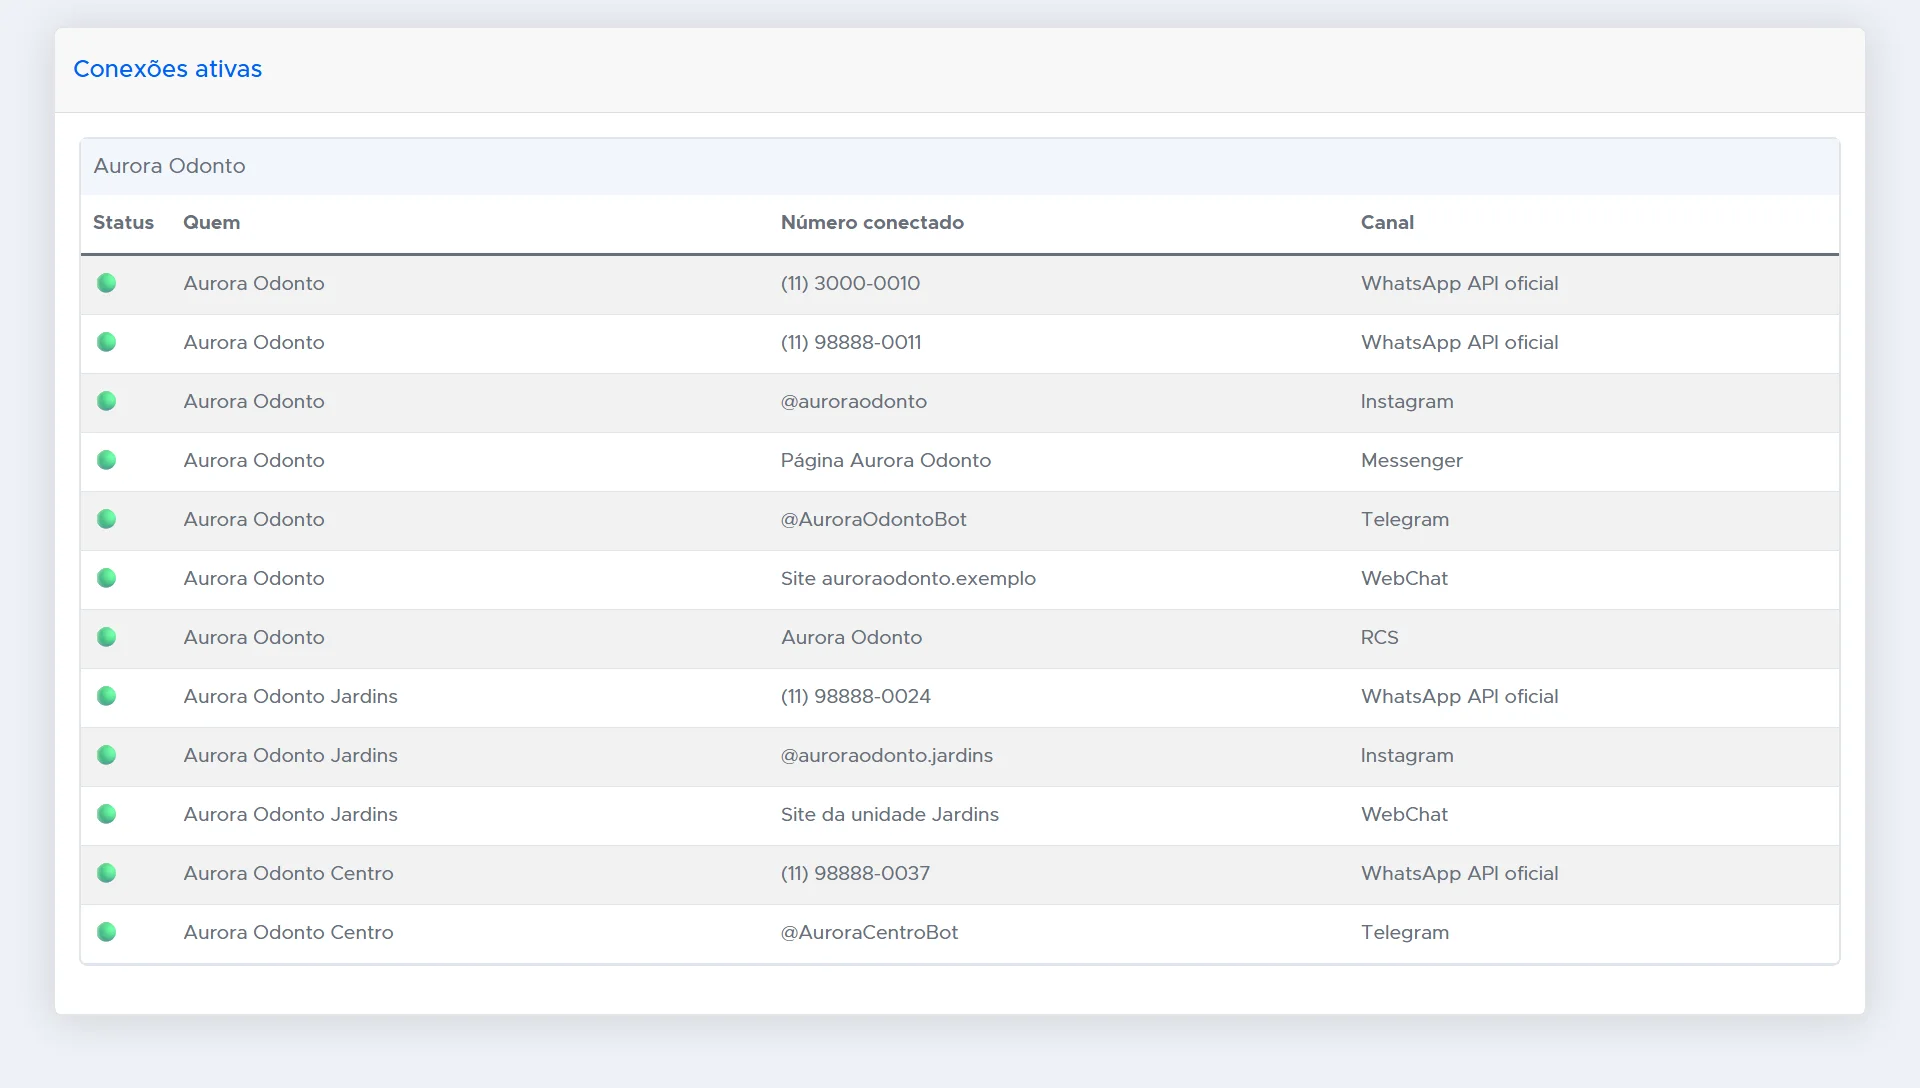This screenshot has width=1920, height=1088.
Task: Click Telegram channel in the @AuroraOdontoBot row
Action: (x=1404, y=519)
